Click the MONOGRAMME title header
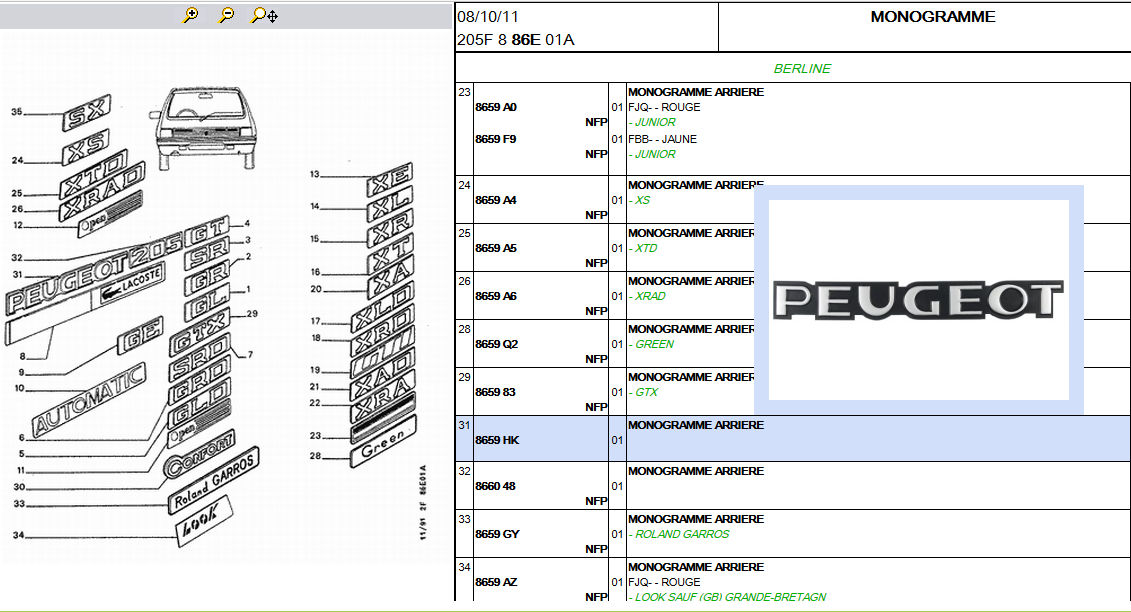 932,17
